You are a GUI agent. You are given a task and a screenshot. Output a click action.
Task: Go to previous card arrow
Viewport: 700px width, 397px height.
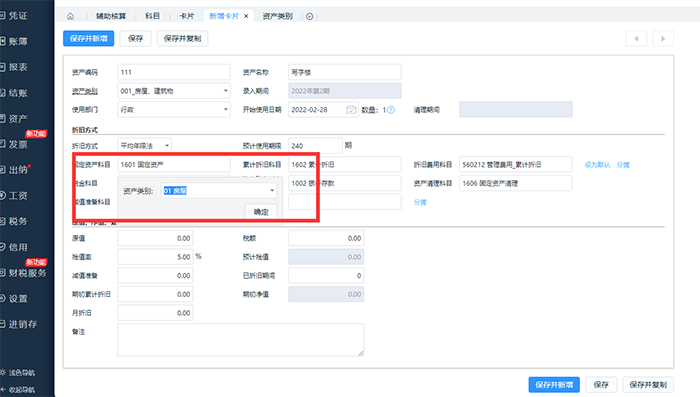click(636, 38)
